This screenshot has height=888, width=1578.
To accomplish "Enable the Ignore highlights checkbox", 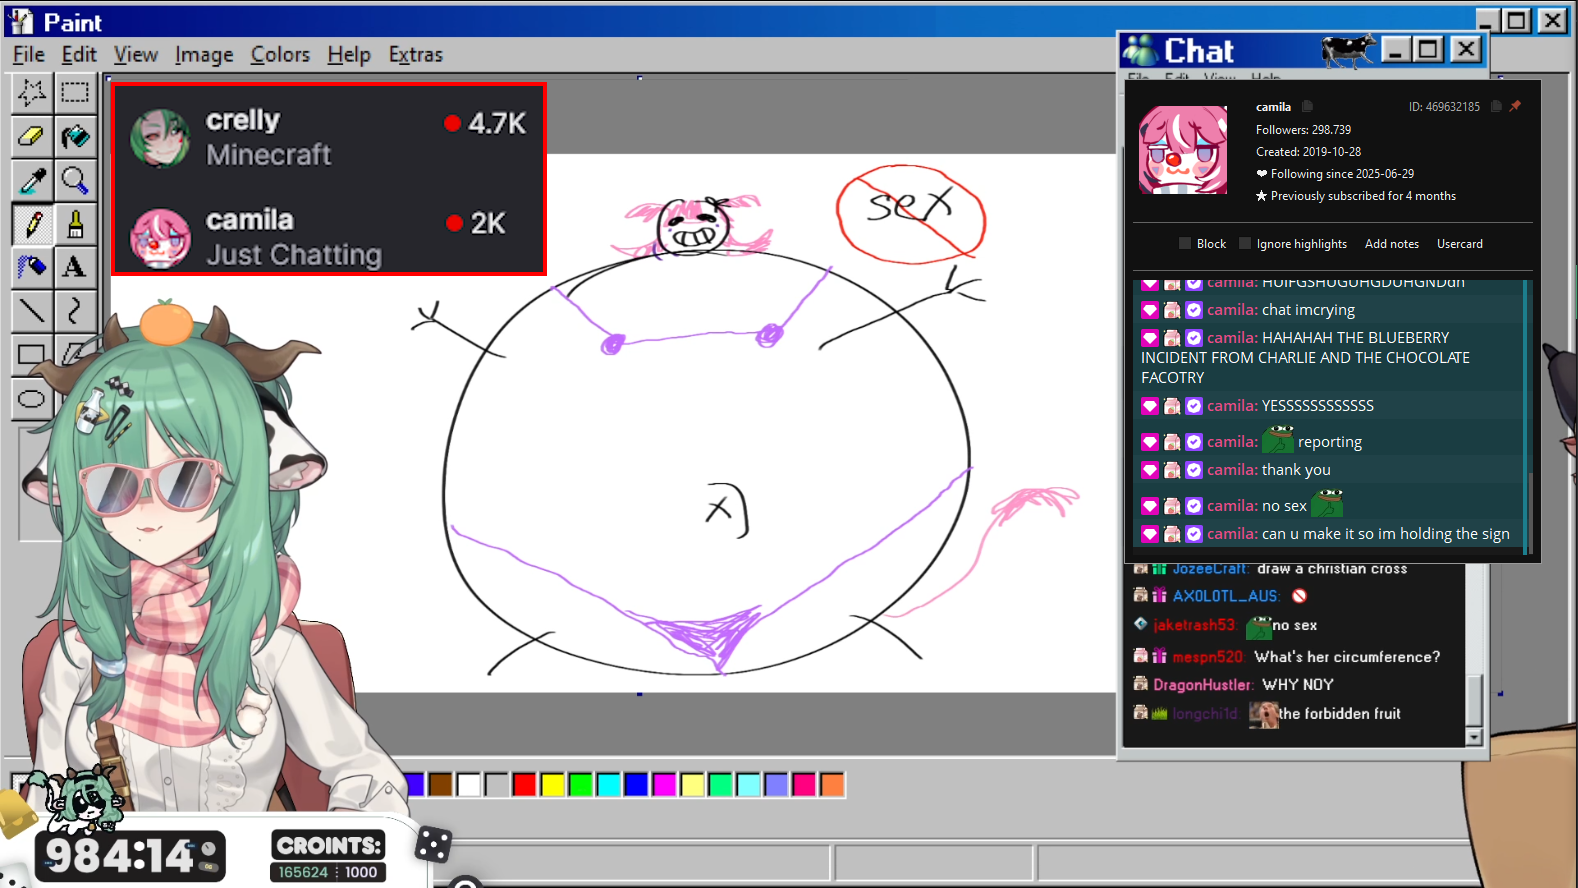I will point(1245,243).
